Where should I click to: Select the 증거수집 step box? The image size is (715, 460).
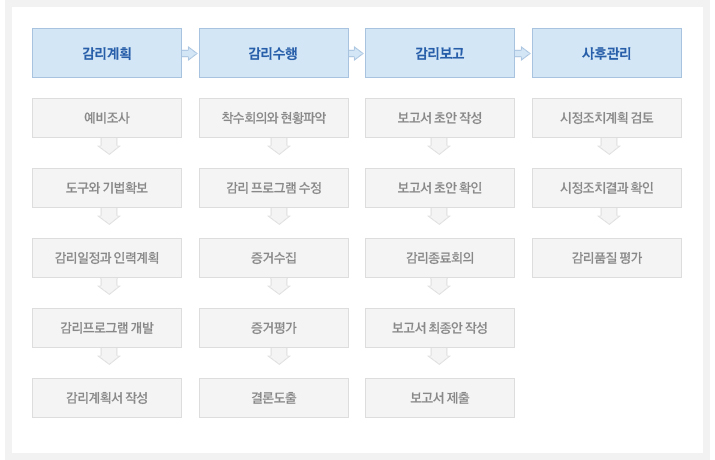(x=274, y=258)
